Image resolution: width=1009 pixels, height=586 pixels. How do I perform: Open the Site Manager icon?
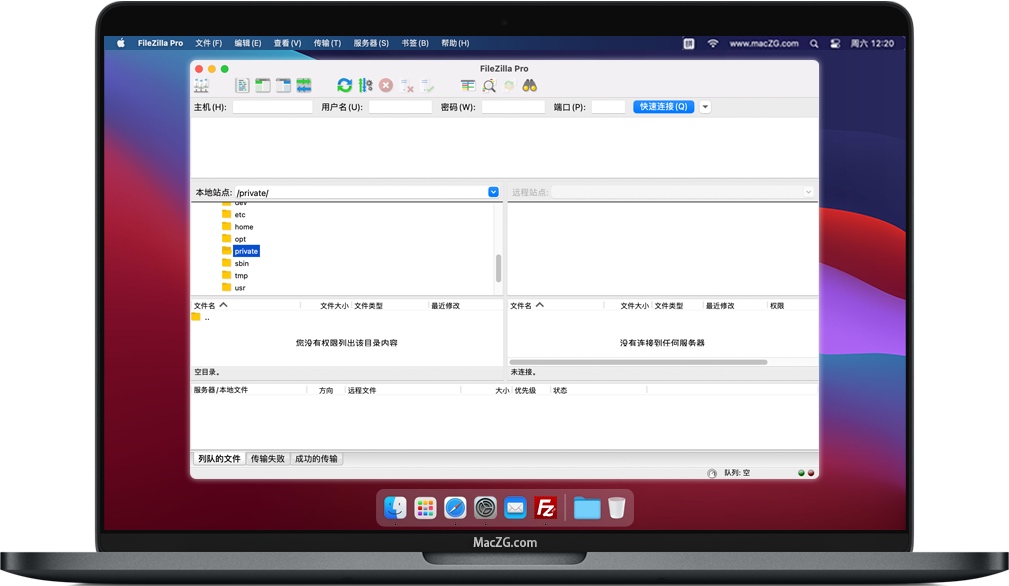click(201, 86)
